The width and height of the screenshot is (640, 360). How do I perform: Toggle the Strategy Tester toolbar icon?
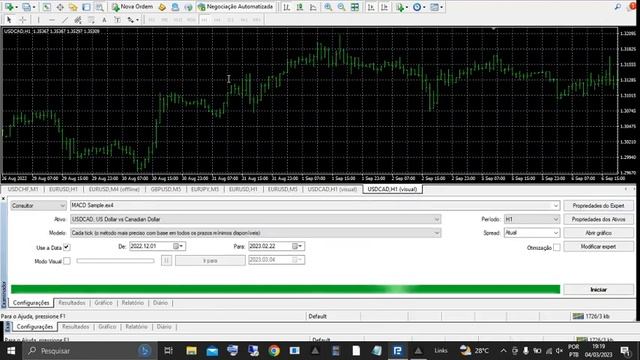tap(99, 7)
